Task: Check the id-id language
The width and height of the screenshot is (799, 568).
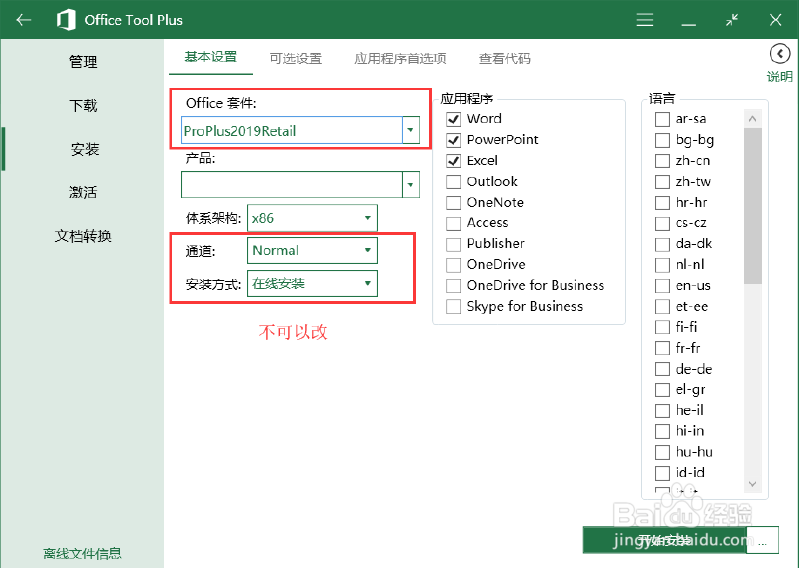Action: coord(662,473)
